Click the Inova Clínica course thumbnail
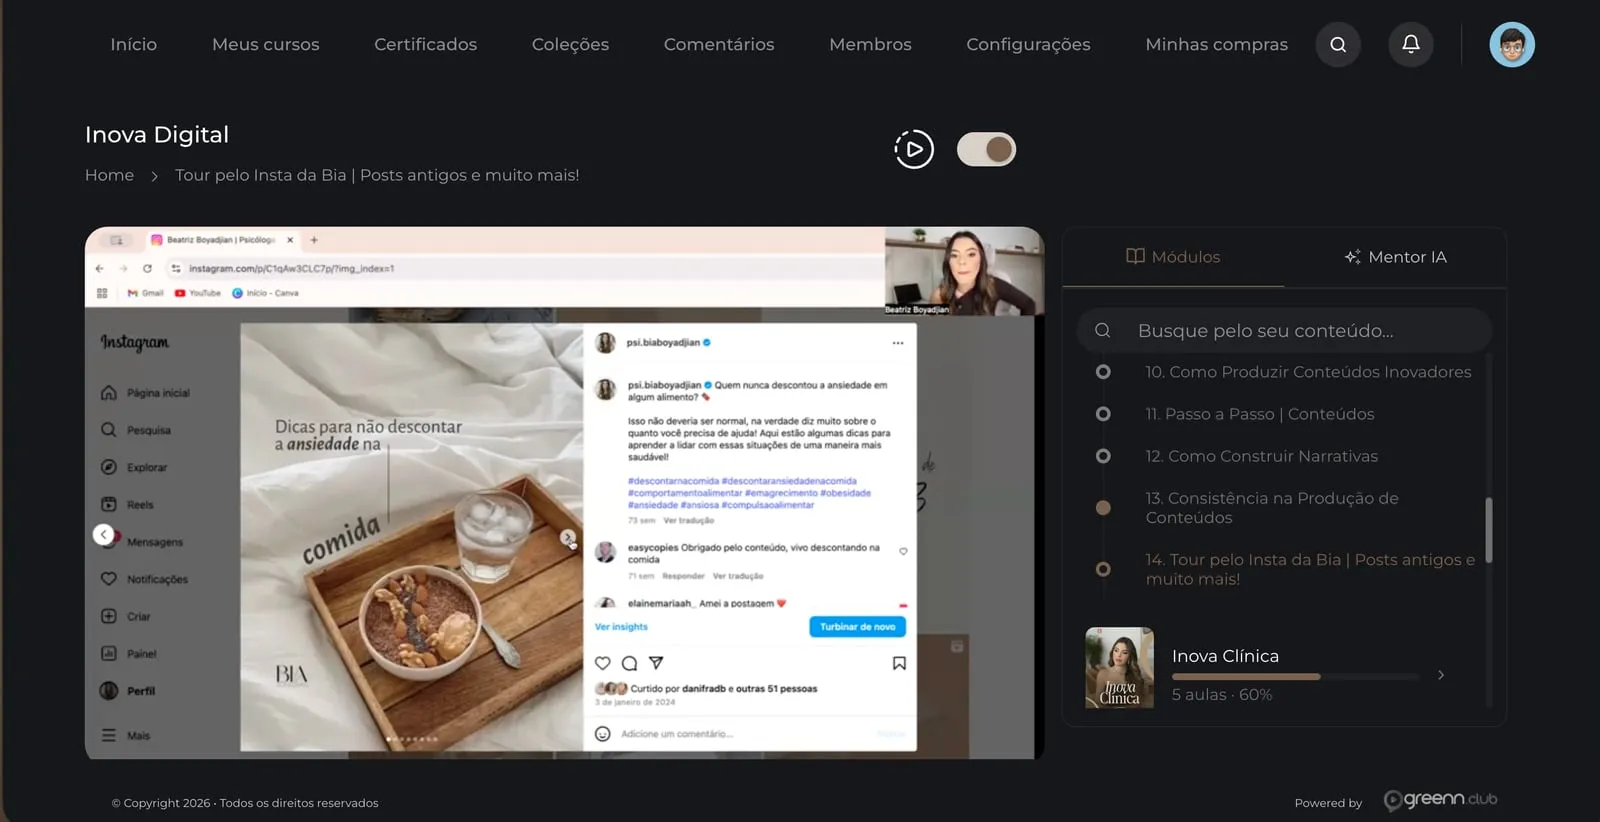 click(x=1120, y=668)
